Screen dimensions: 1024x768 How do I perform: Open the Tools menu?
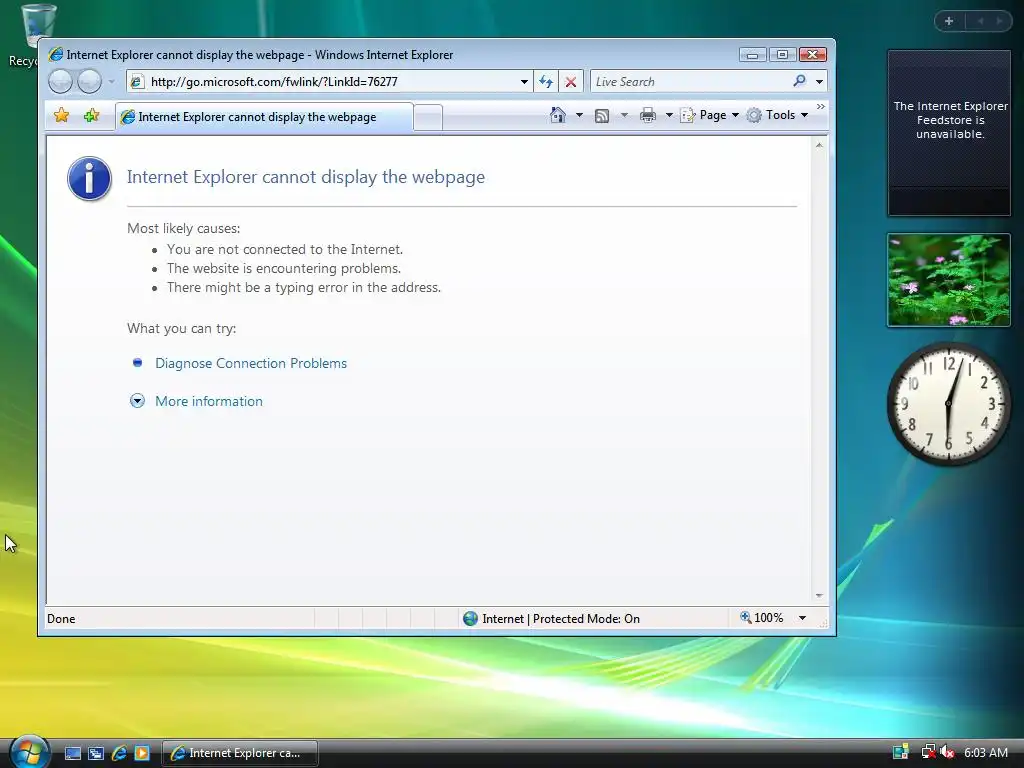click(x=778, y=115)
